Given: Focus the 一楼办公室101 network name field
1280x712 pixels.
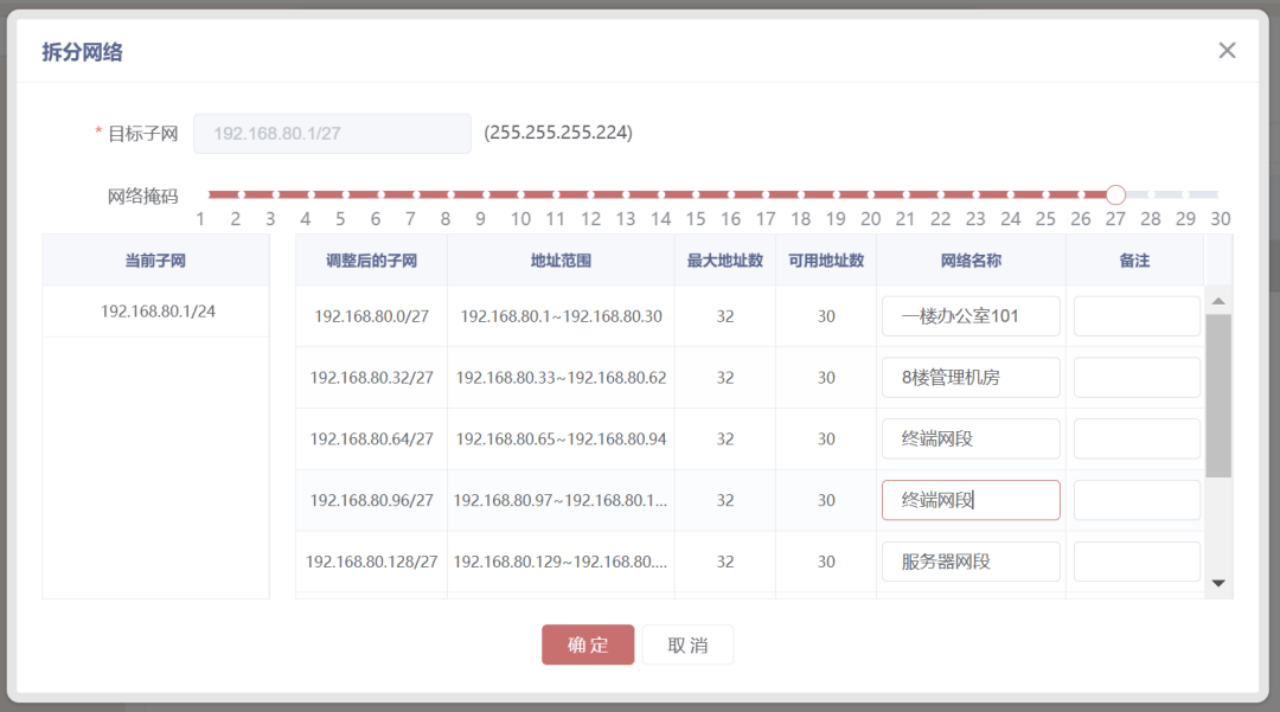Looking at the screenshot, I should click(970, 316).
